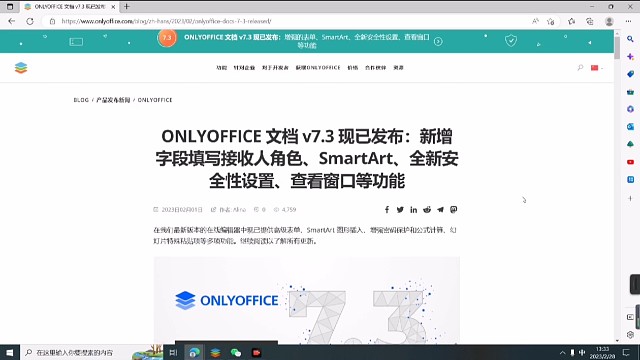Open the Read aloud icon in the address bar
Viewport: 640px width, 360px height.
[x=535, y=21]
